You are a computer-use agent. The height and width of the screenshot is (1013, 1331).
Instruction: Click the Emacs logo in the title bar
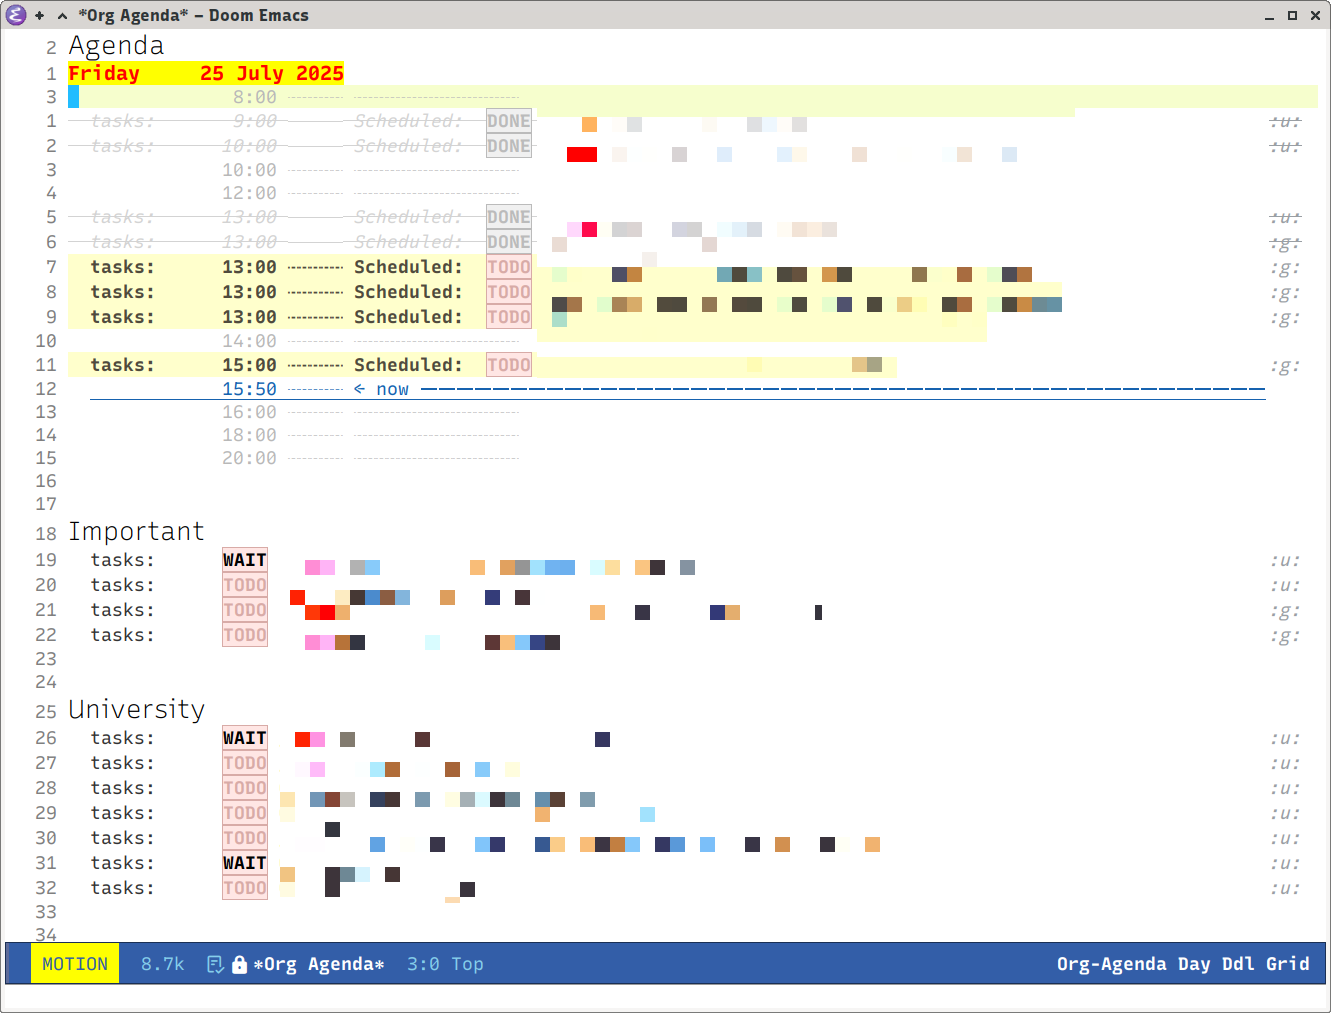(16, 15)
